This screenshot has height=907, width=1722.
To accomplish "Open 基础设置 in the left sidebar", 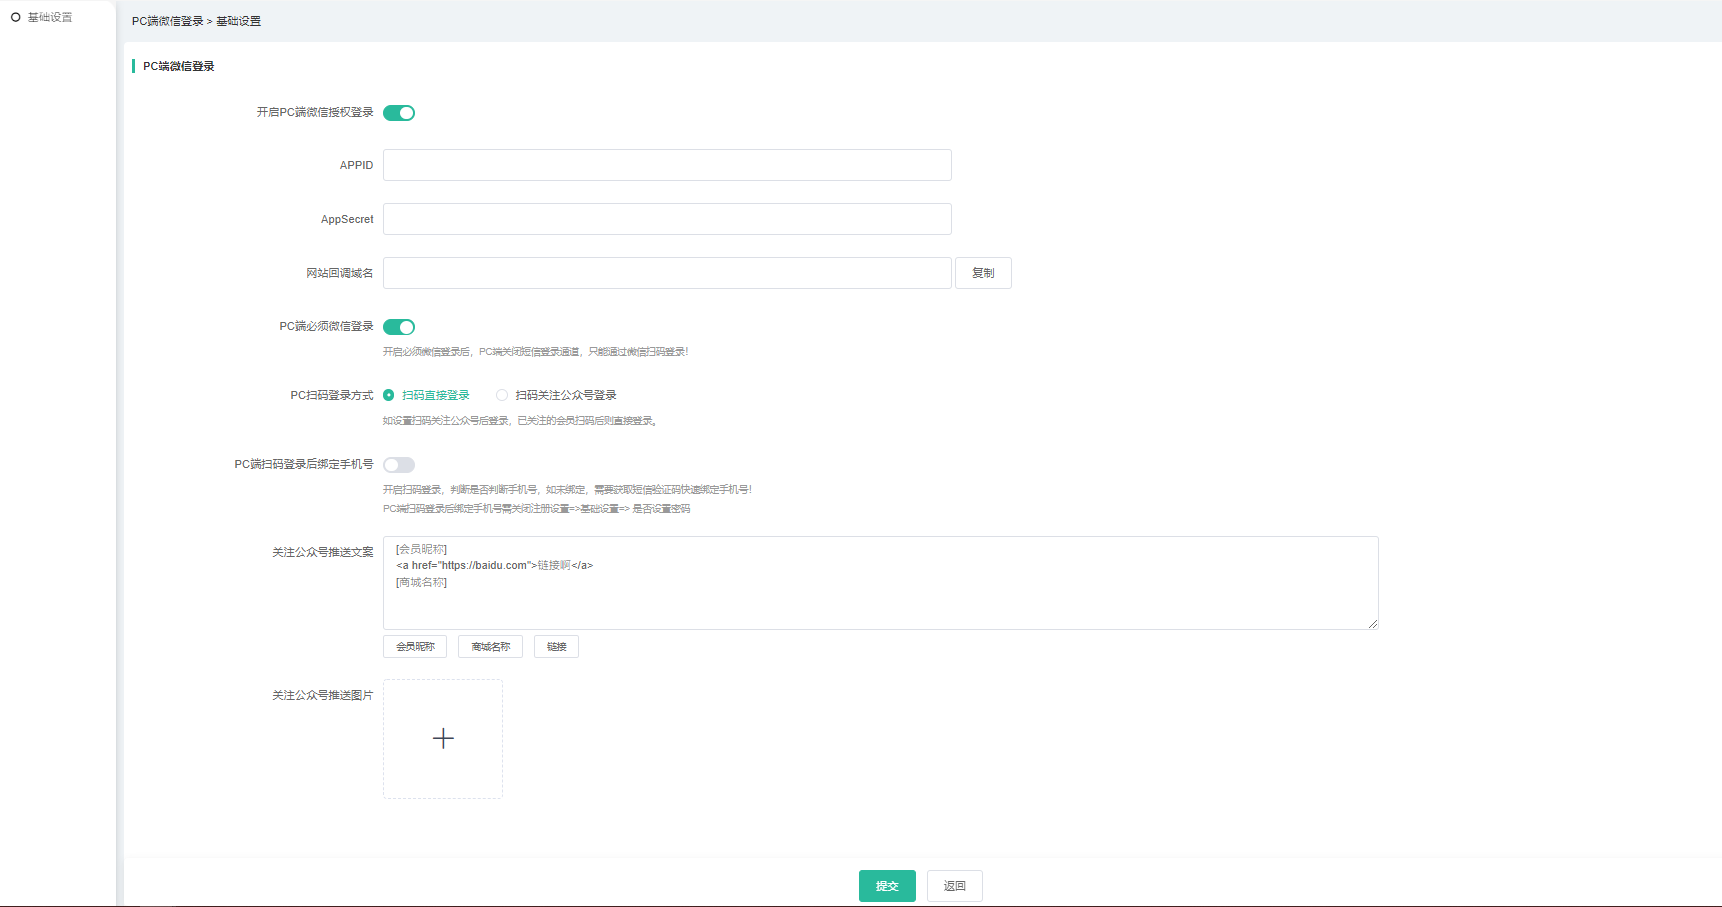I will [x=49, y=17].
